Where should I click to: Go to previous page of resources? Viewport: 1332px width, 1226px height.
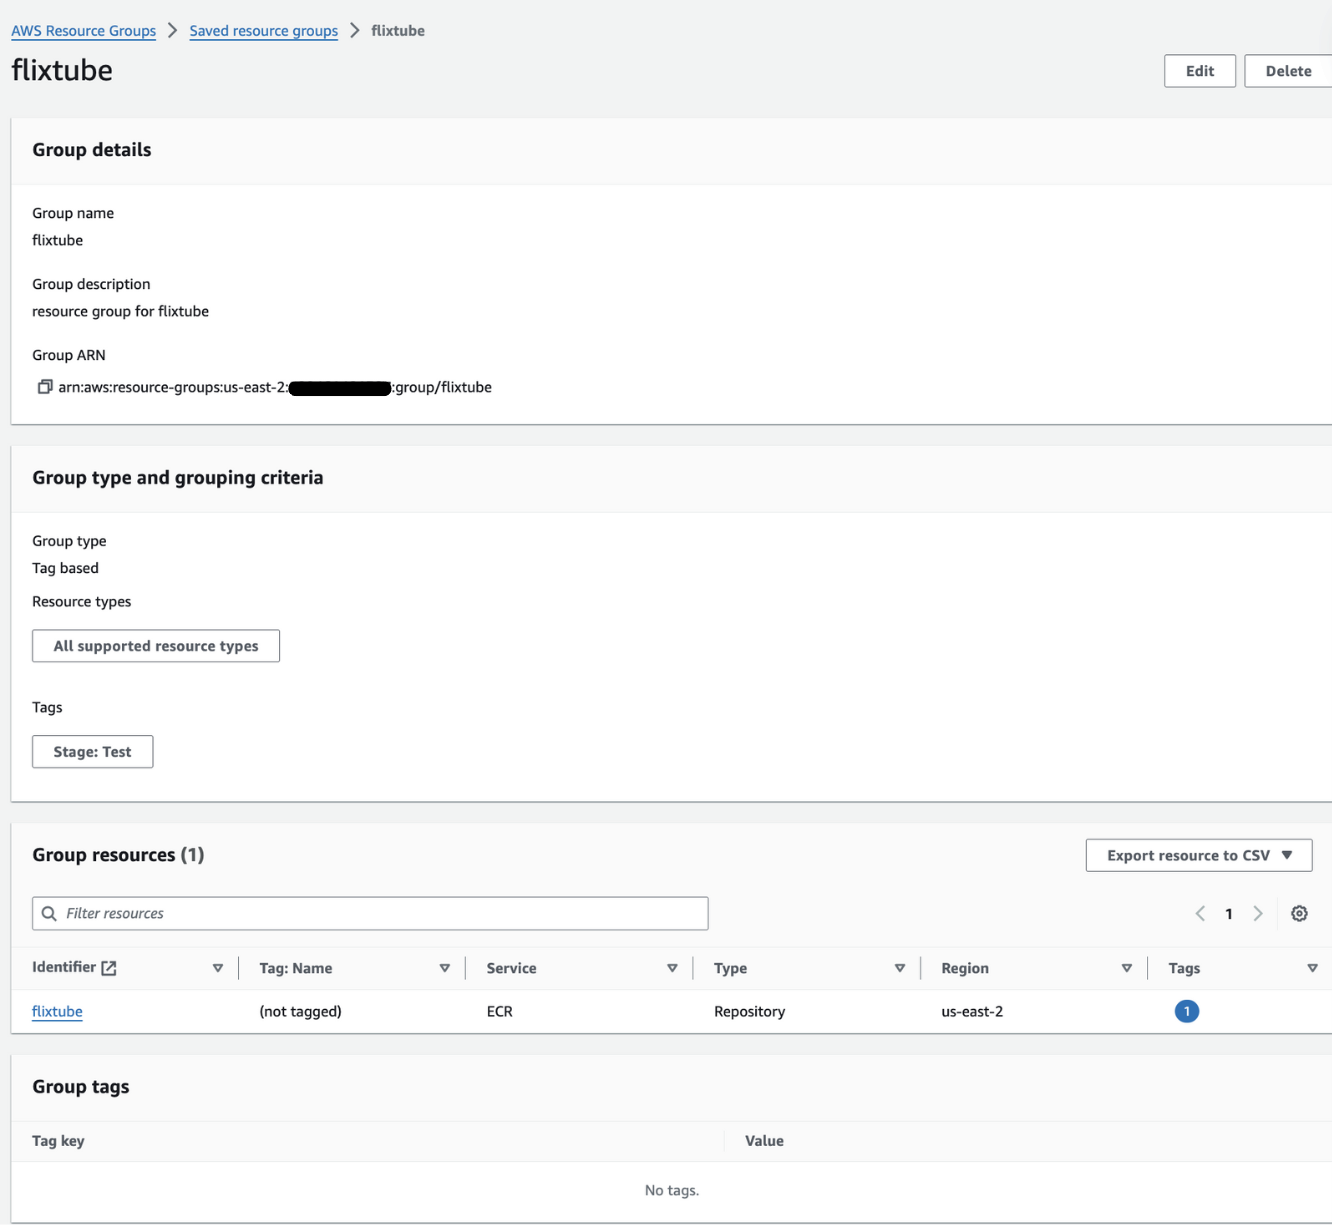pos(1200,913)
